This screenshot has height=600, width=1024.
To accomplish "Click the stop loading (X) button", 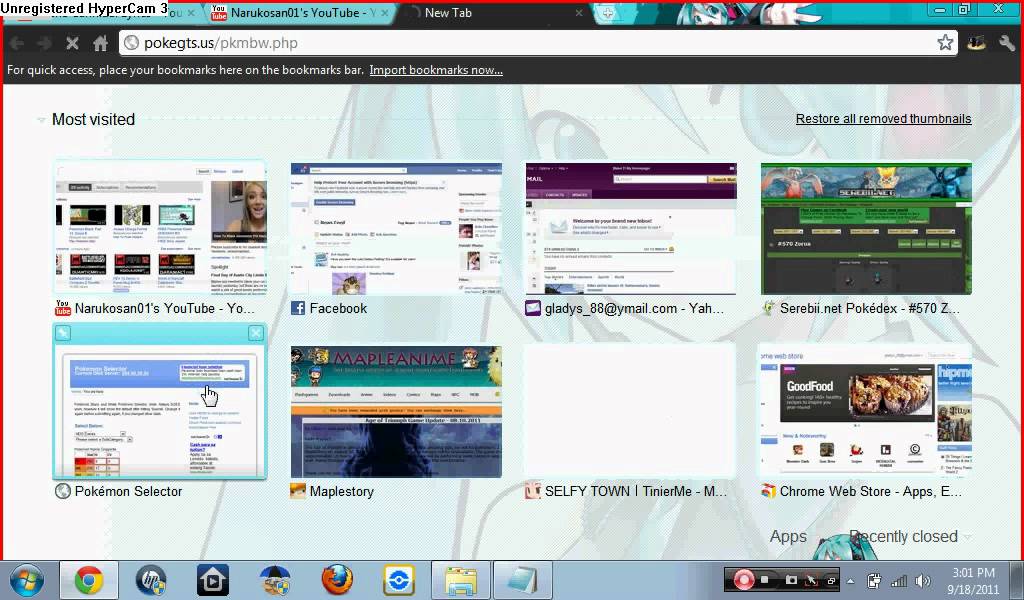I will coord(72,43).
